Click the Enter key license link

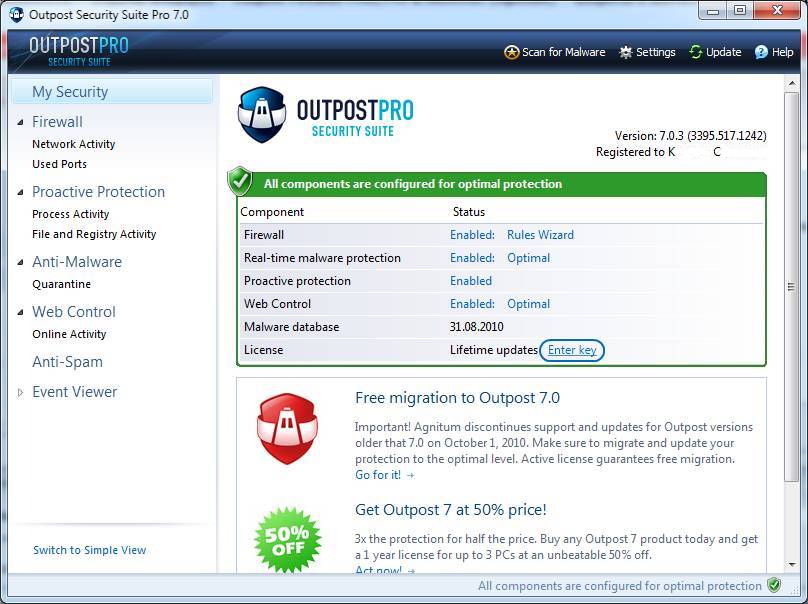point(572,350)
